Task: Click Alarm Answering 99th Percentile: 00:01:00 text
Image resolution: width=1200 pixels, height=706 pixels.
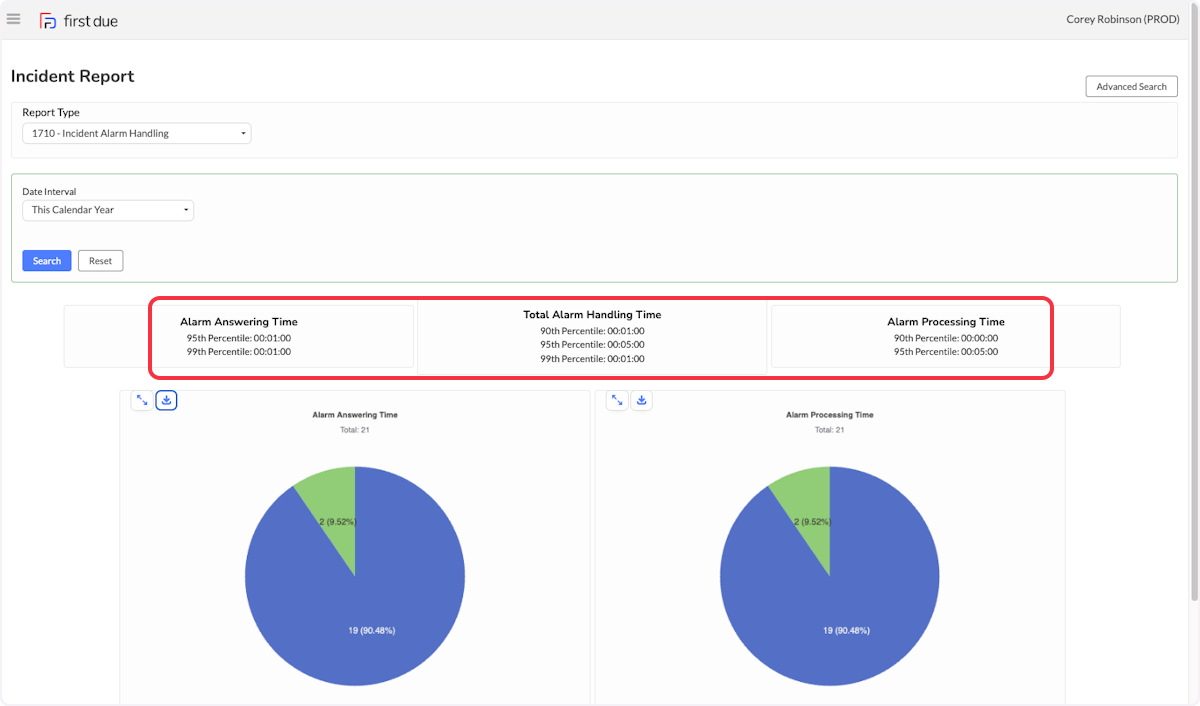Action: coord(239,352)
